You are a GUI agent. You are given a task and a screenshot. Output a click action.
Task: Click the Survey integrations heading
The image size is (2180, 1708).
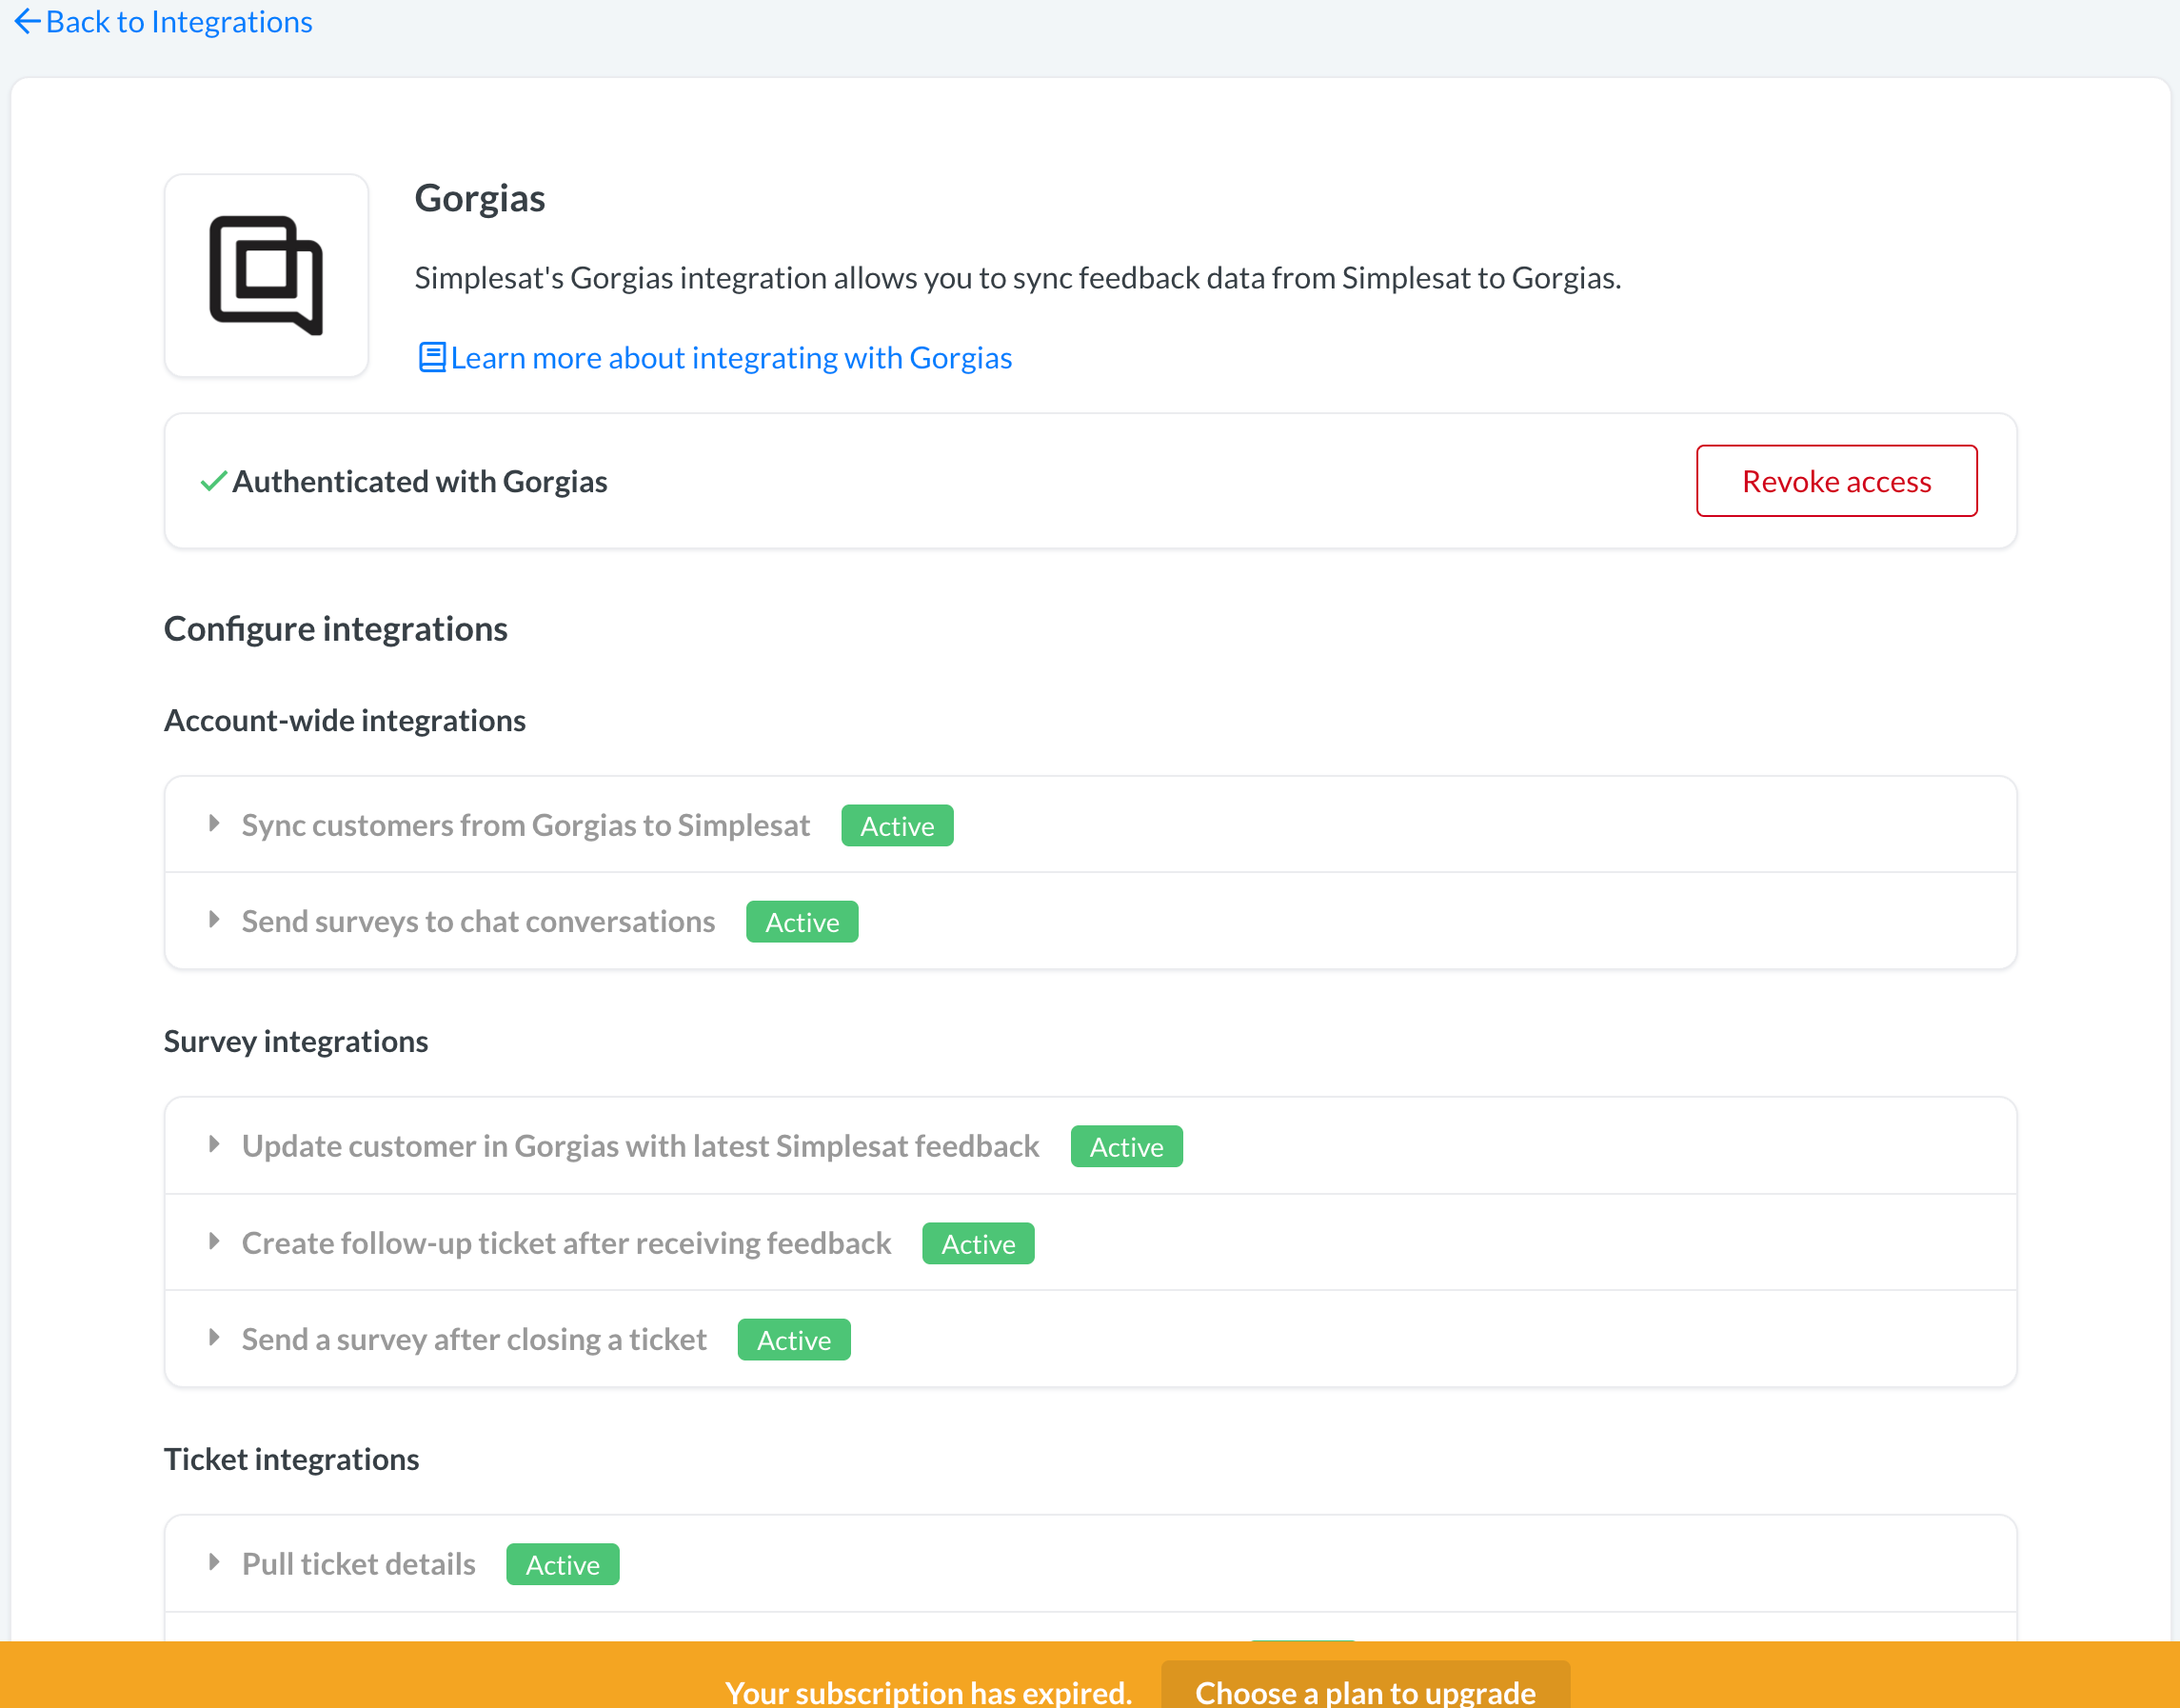(296, 1041)
